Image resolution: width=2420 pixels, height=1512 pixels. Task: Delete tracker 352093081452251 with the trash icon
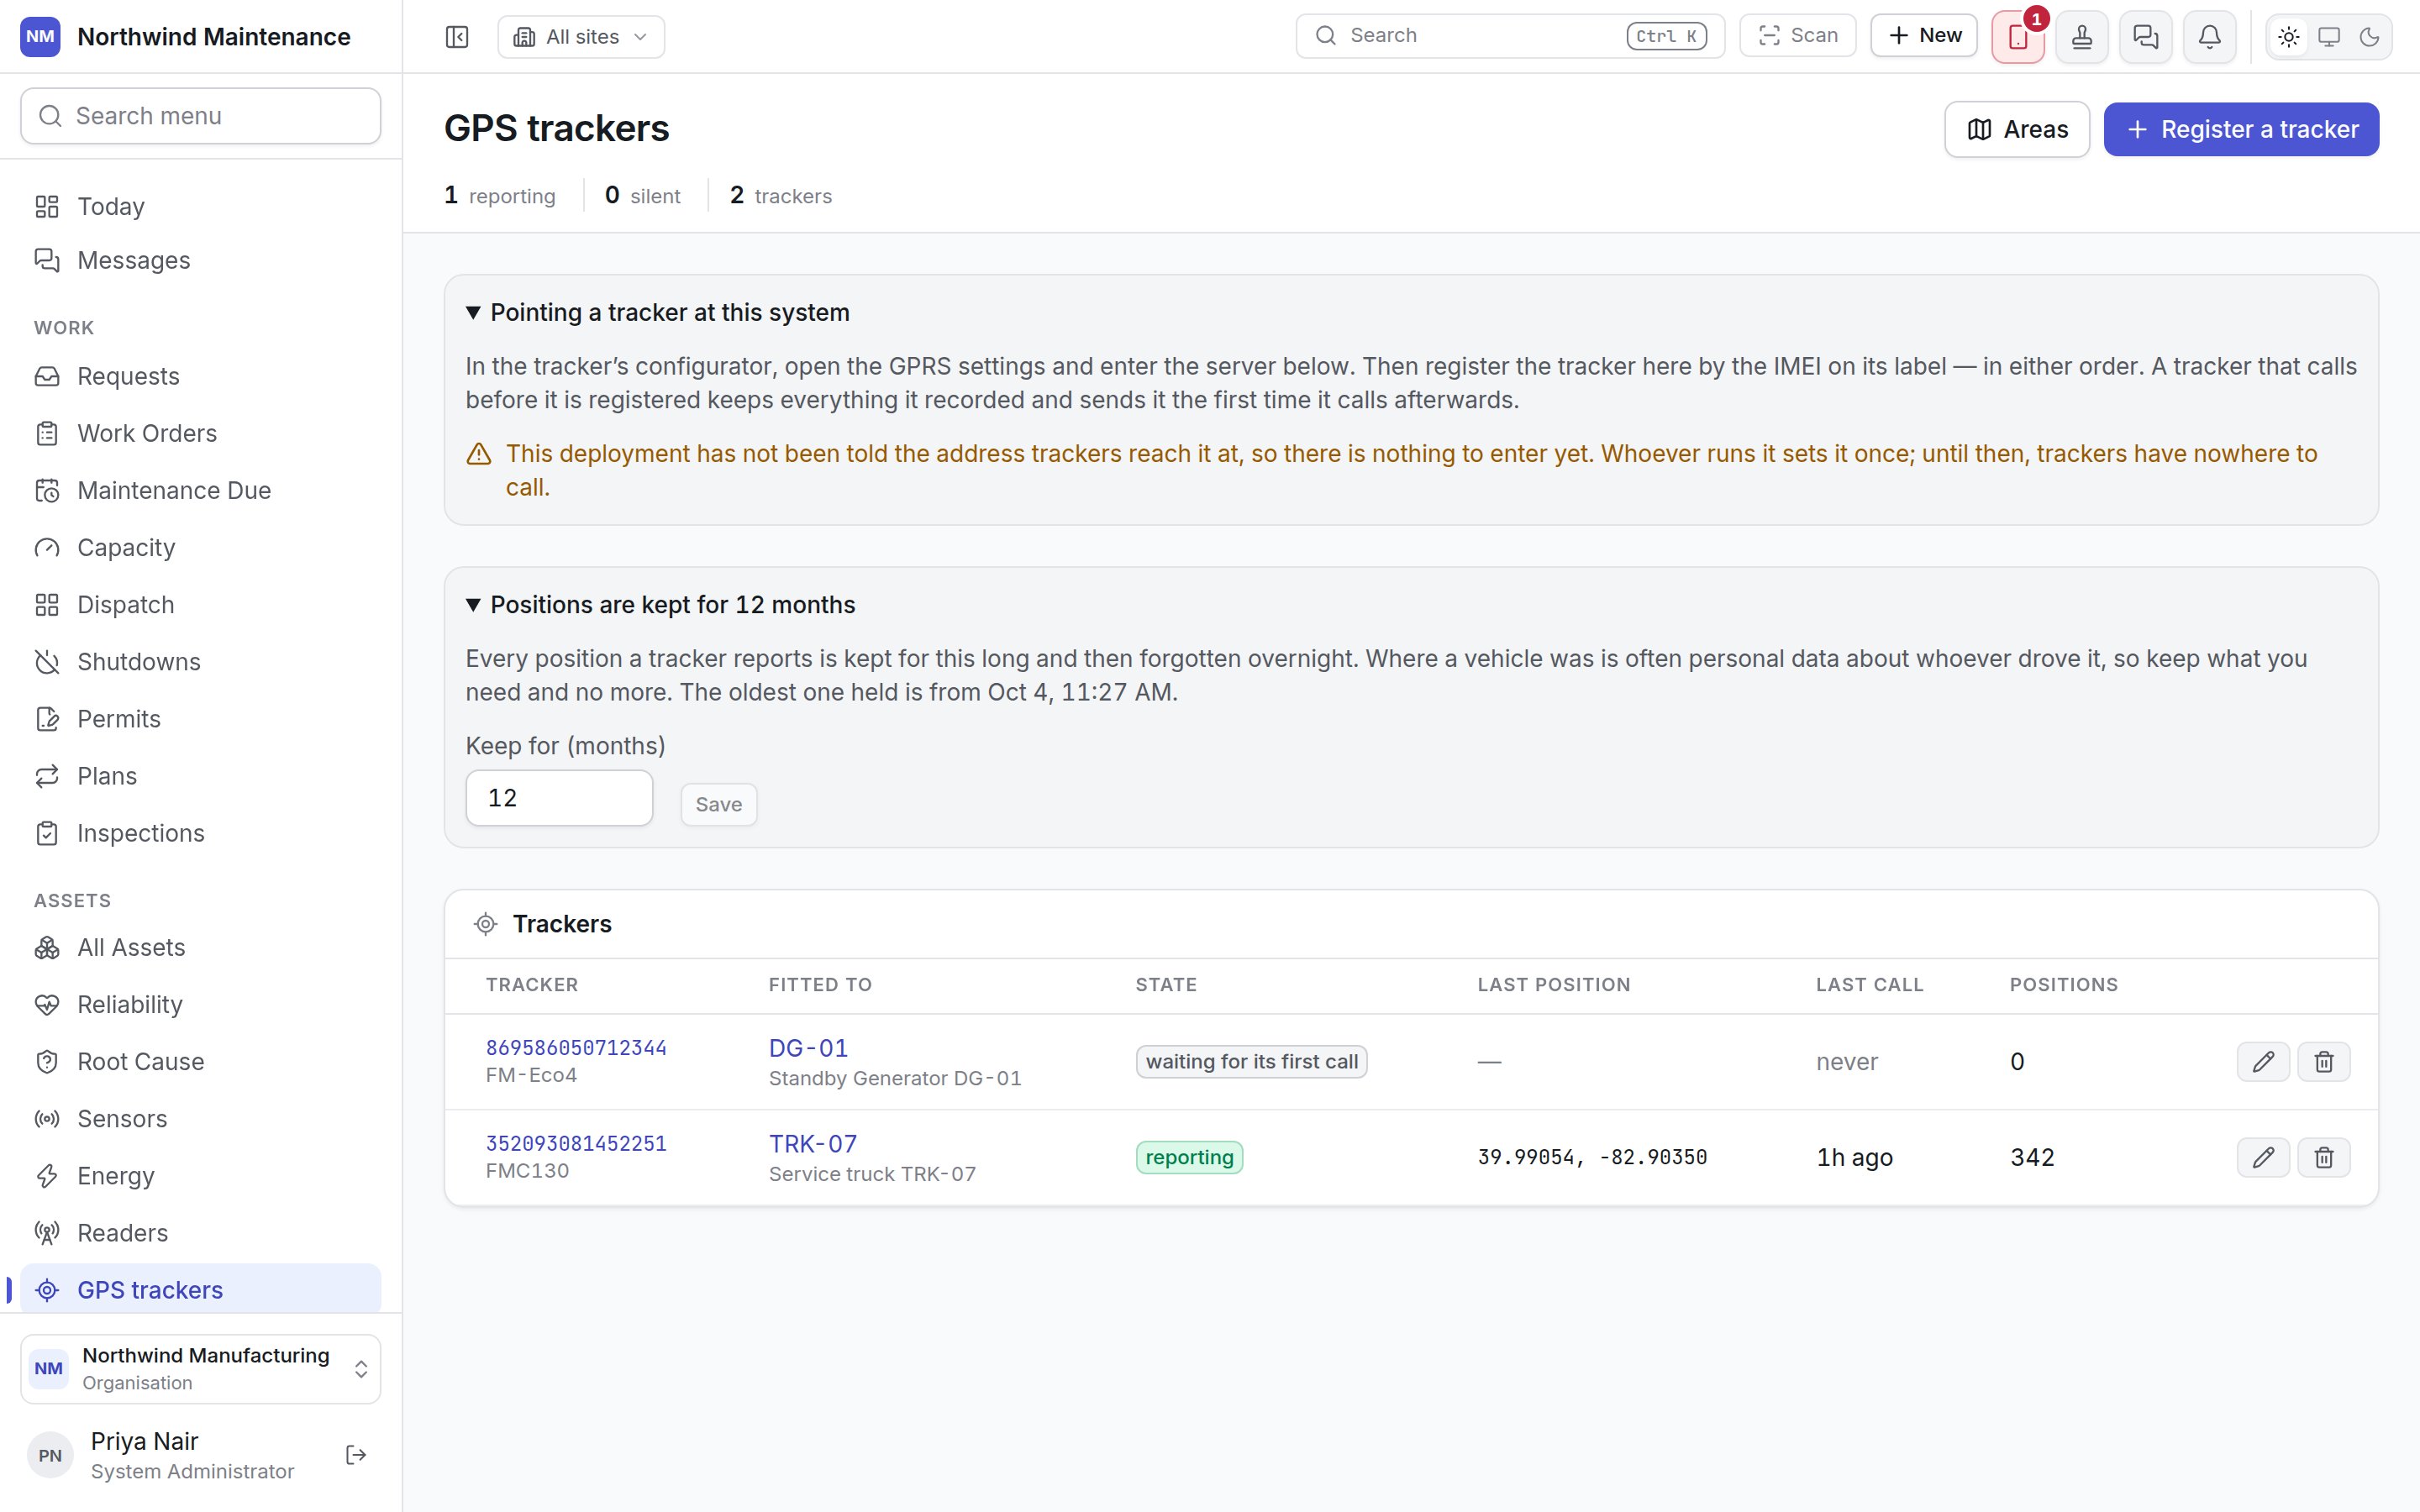[2324, 1157]
